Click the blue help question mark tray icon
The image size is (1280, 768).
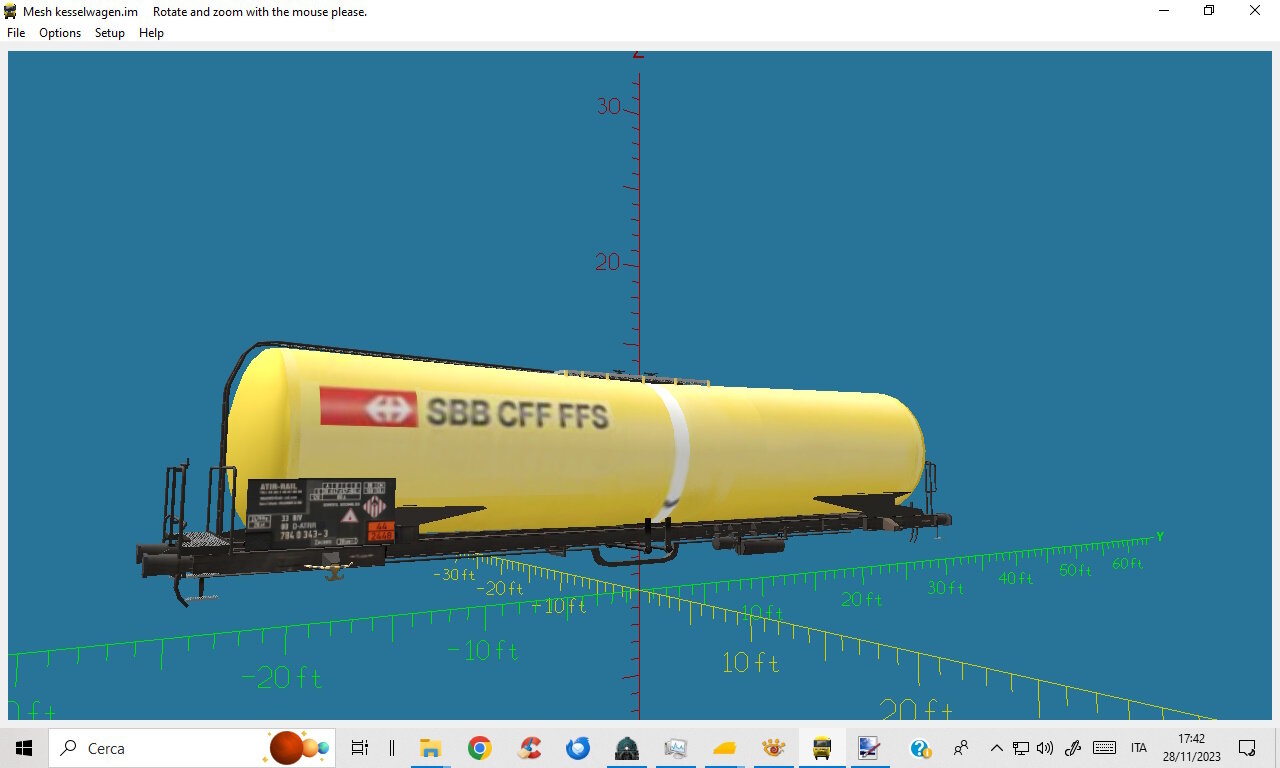pos(920,748)
